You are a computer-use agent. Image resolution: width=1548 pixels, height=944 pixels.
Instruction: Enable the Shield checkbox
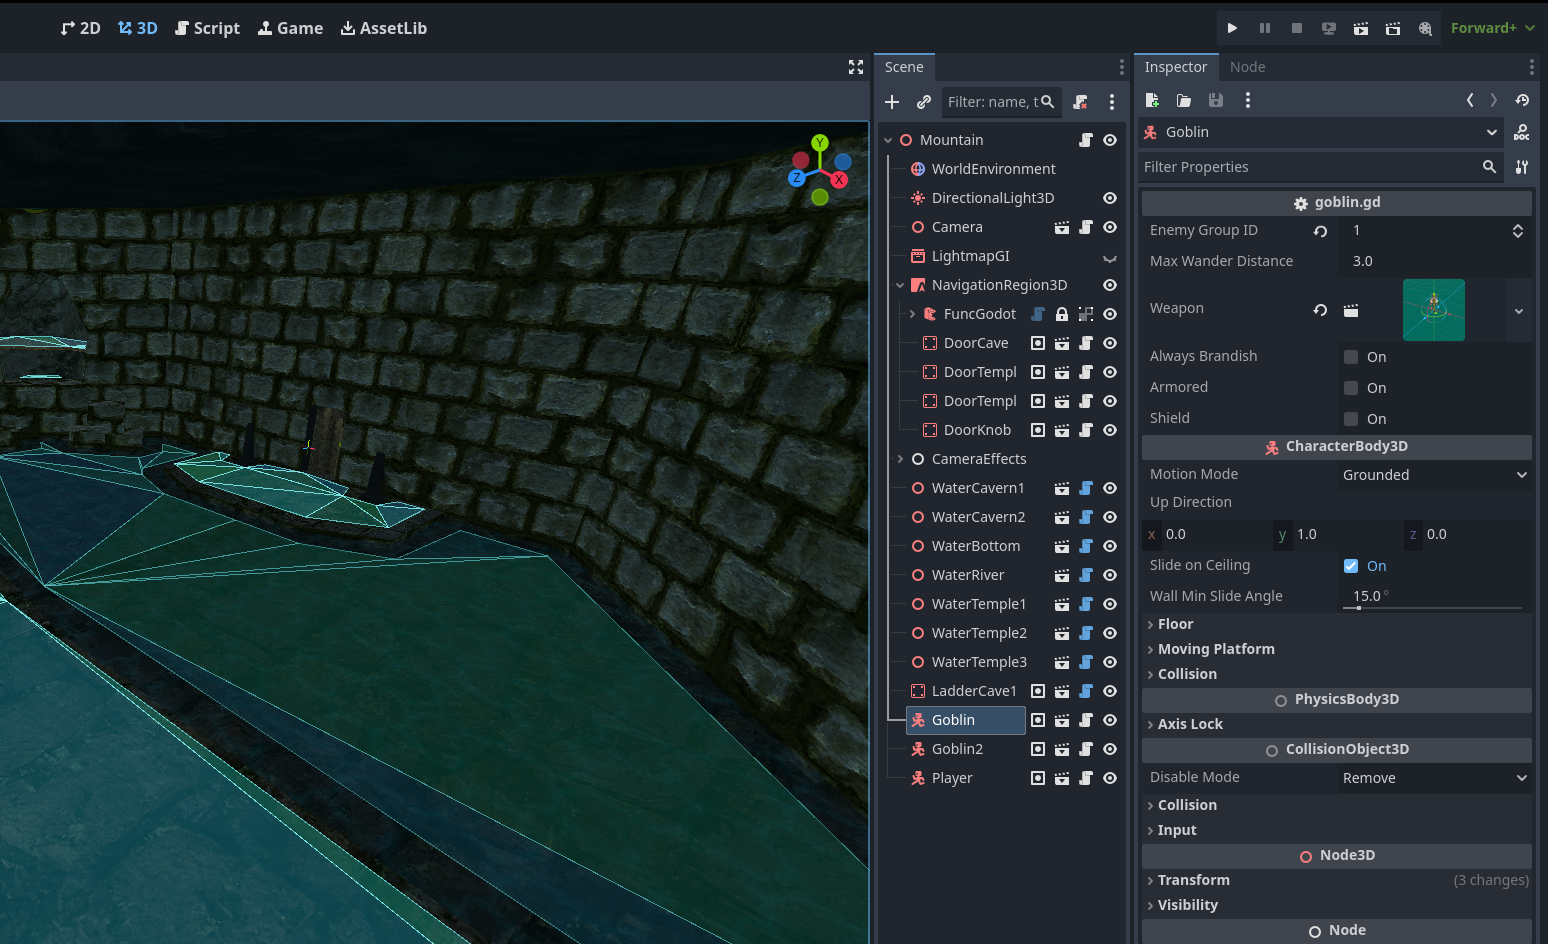pyautogui.click(x=1351, y=419)
